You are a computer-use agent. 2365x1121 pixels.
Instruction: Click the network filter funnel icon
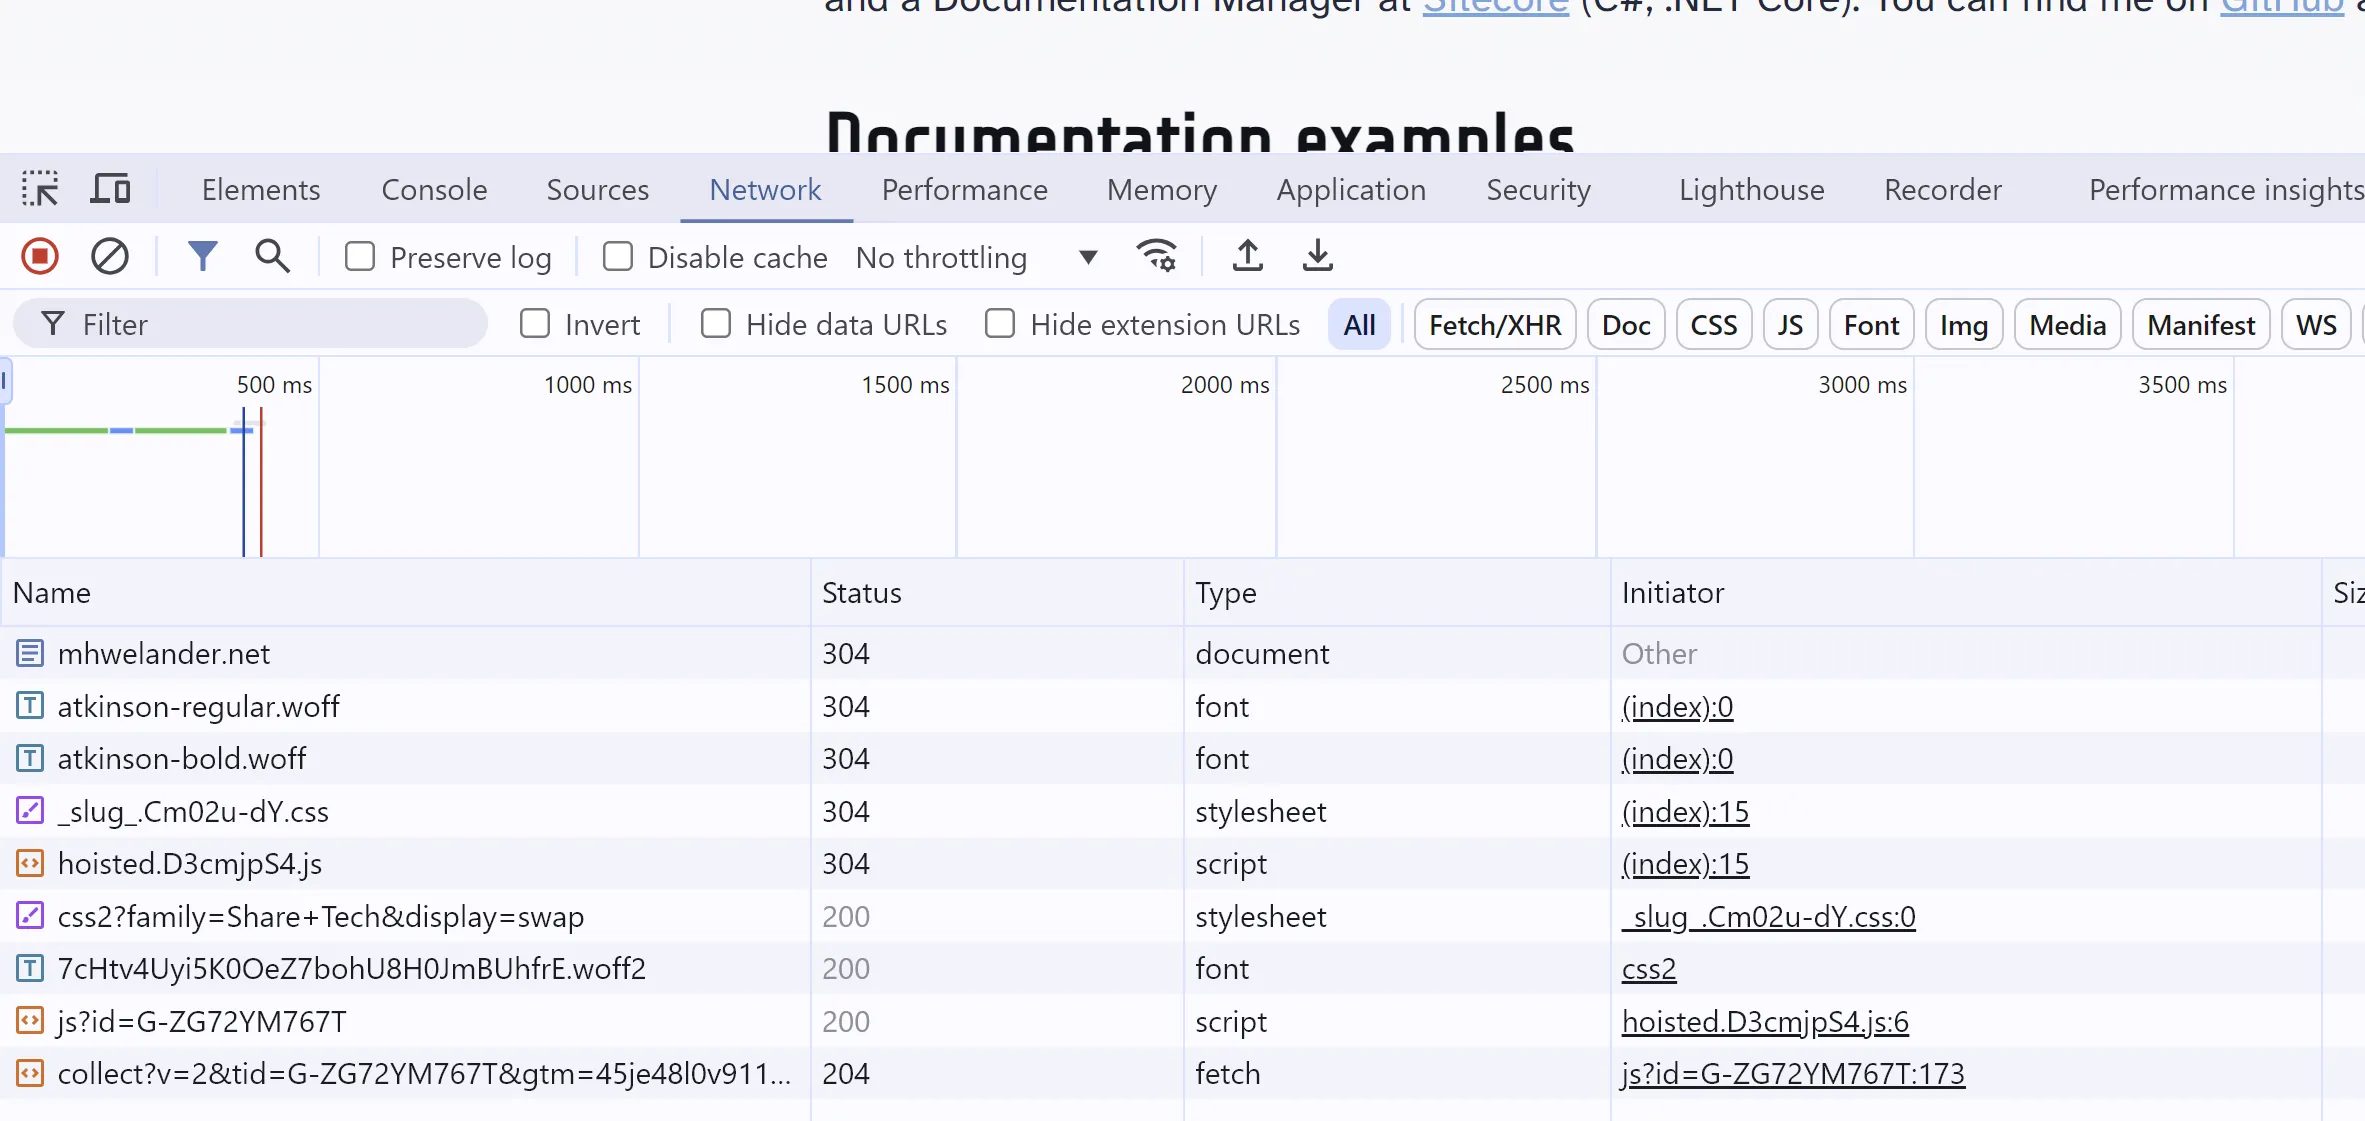pyautogui.click(x=201, y=256)
